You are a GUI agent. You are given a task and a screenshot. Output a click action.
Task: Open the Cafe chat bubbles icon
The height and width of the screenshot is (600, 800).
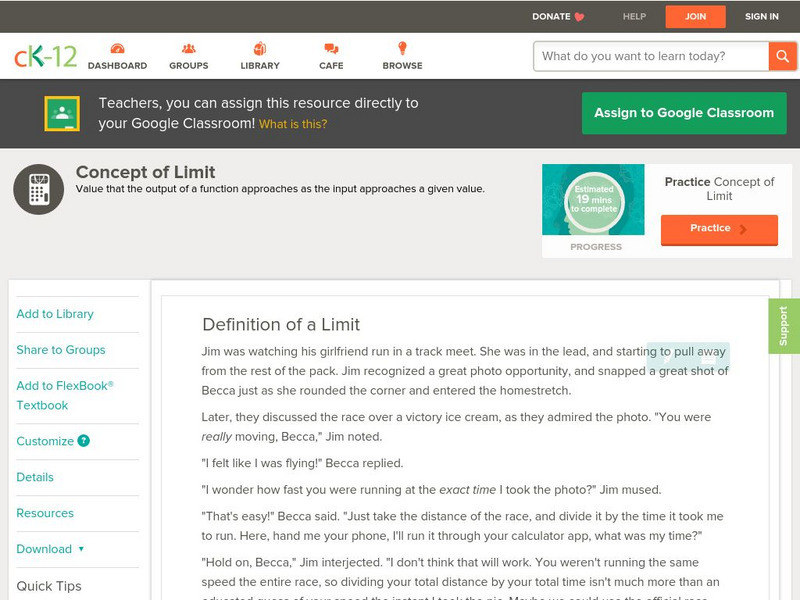pyautogui.click(x=331, y=48)
